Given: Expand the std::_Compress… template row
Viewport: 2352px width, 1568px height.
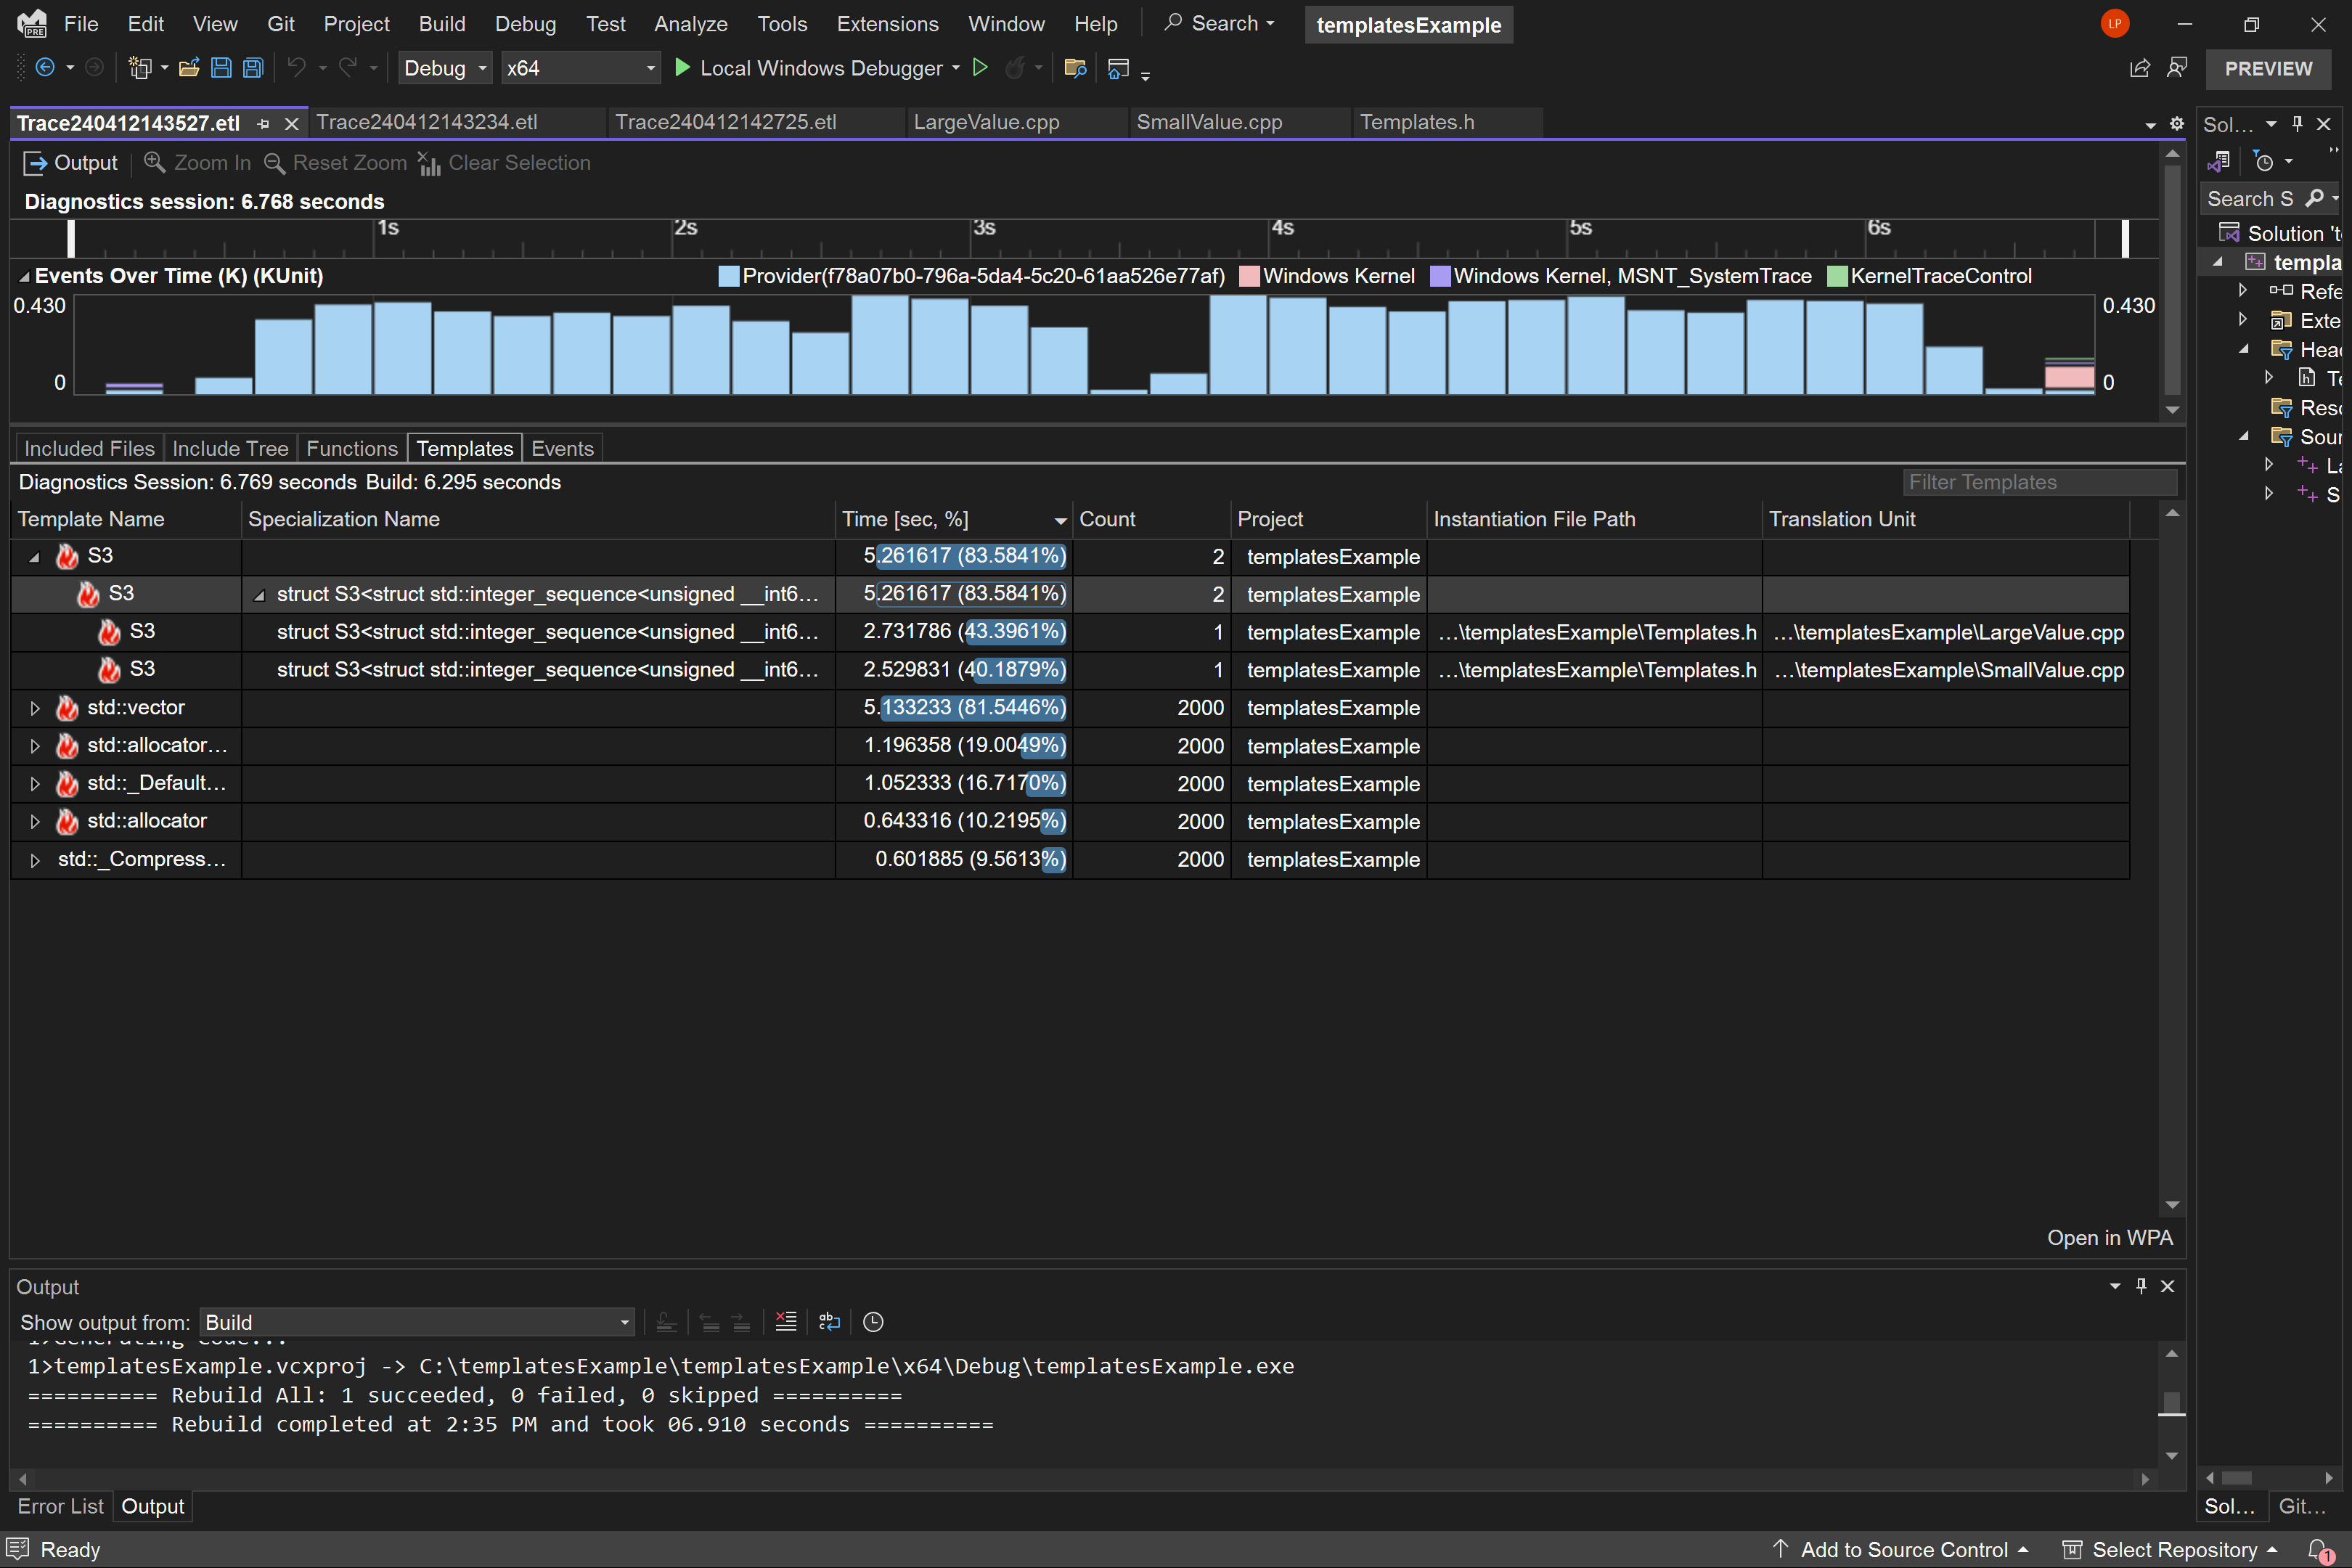Looking at the screenshot, I should 34,860.
